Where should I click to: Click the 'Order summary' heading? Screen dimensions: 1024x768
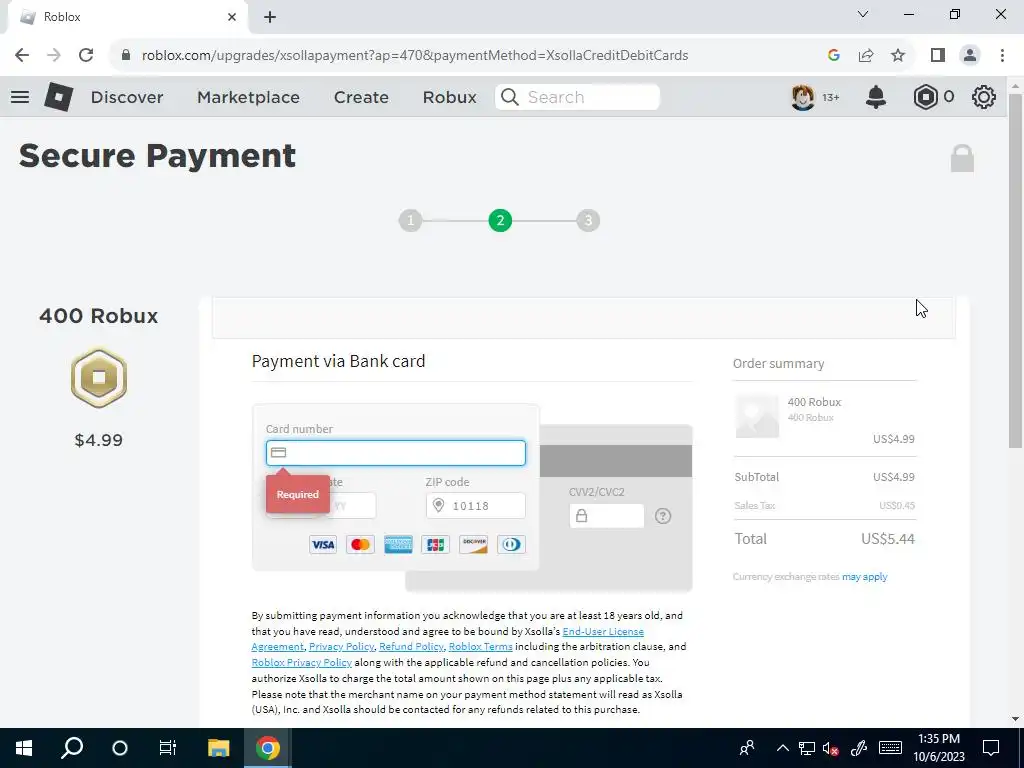[778, 364]
